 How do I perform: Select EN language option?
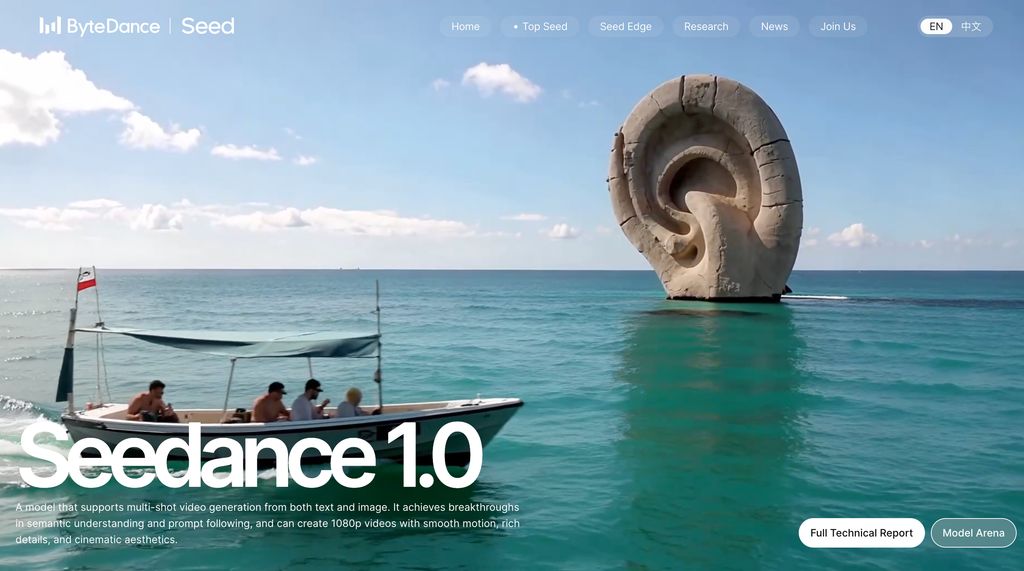[936, 27]
